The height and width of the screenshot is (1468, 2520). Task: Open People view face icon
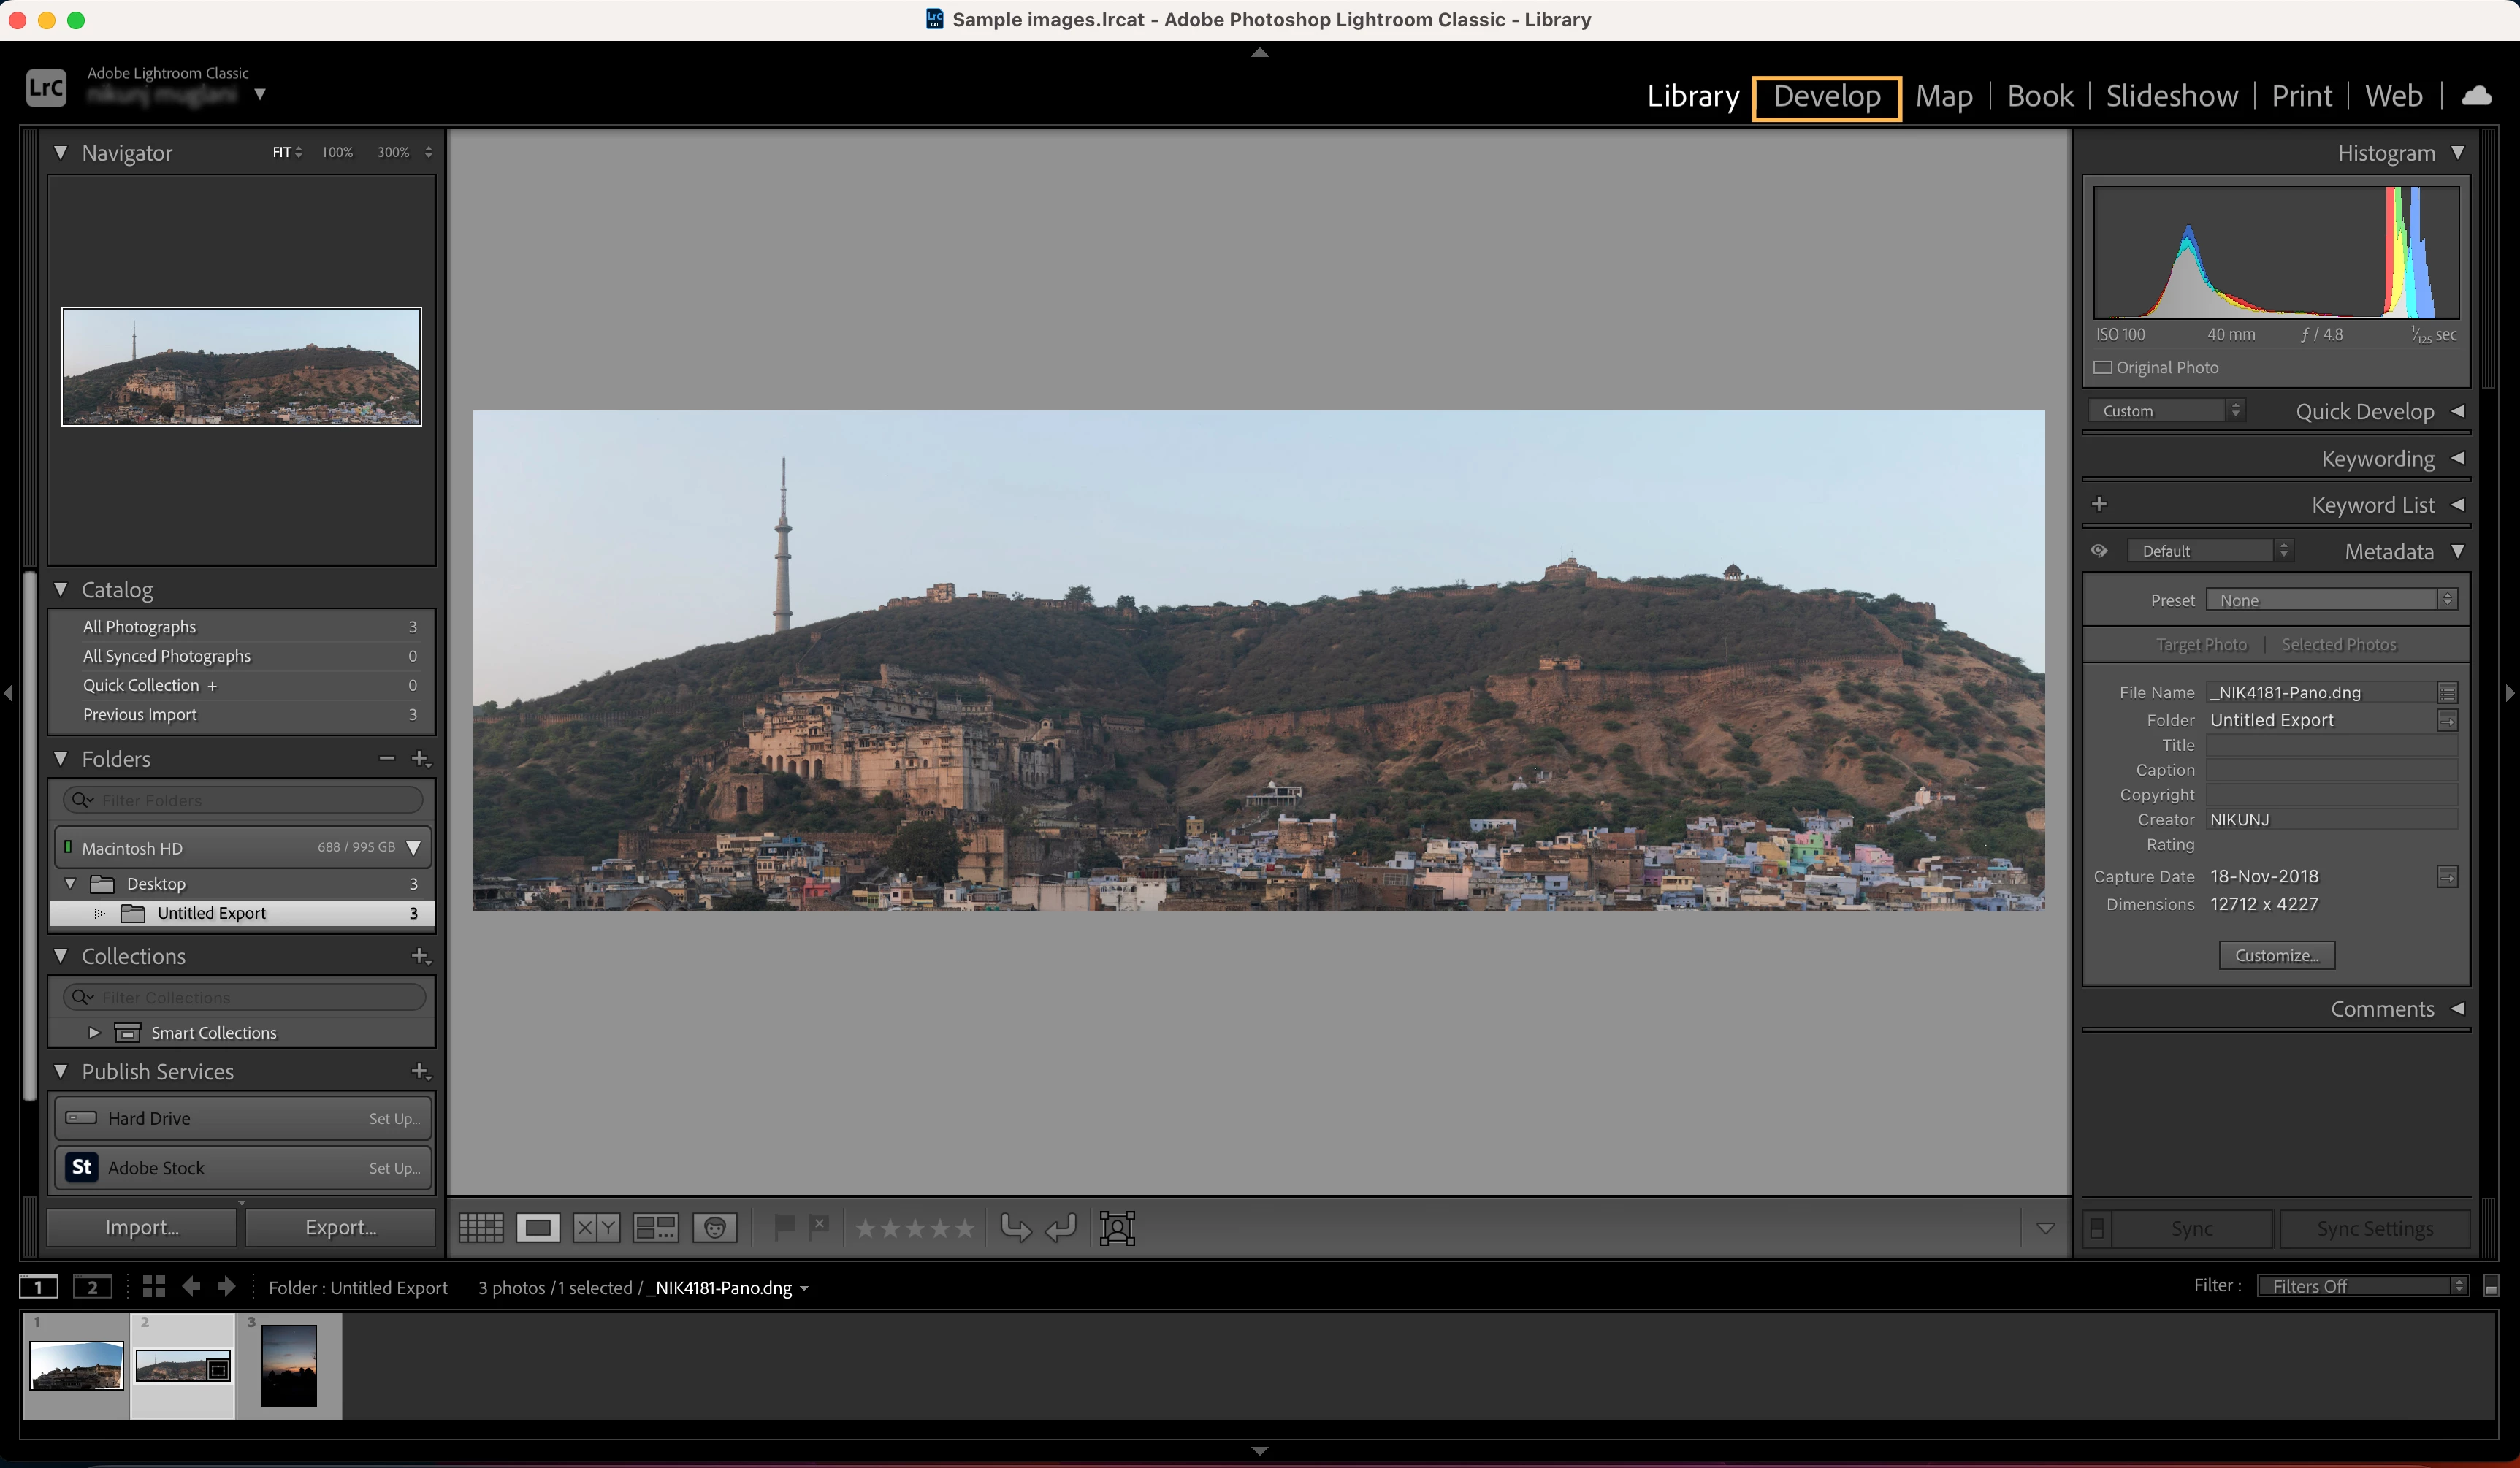(715, 1228)
